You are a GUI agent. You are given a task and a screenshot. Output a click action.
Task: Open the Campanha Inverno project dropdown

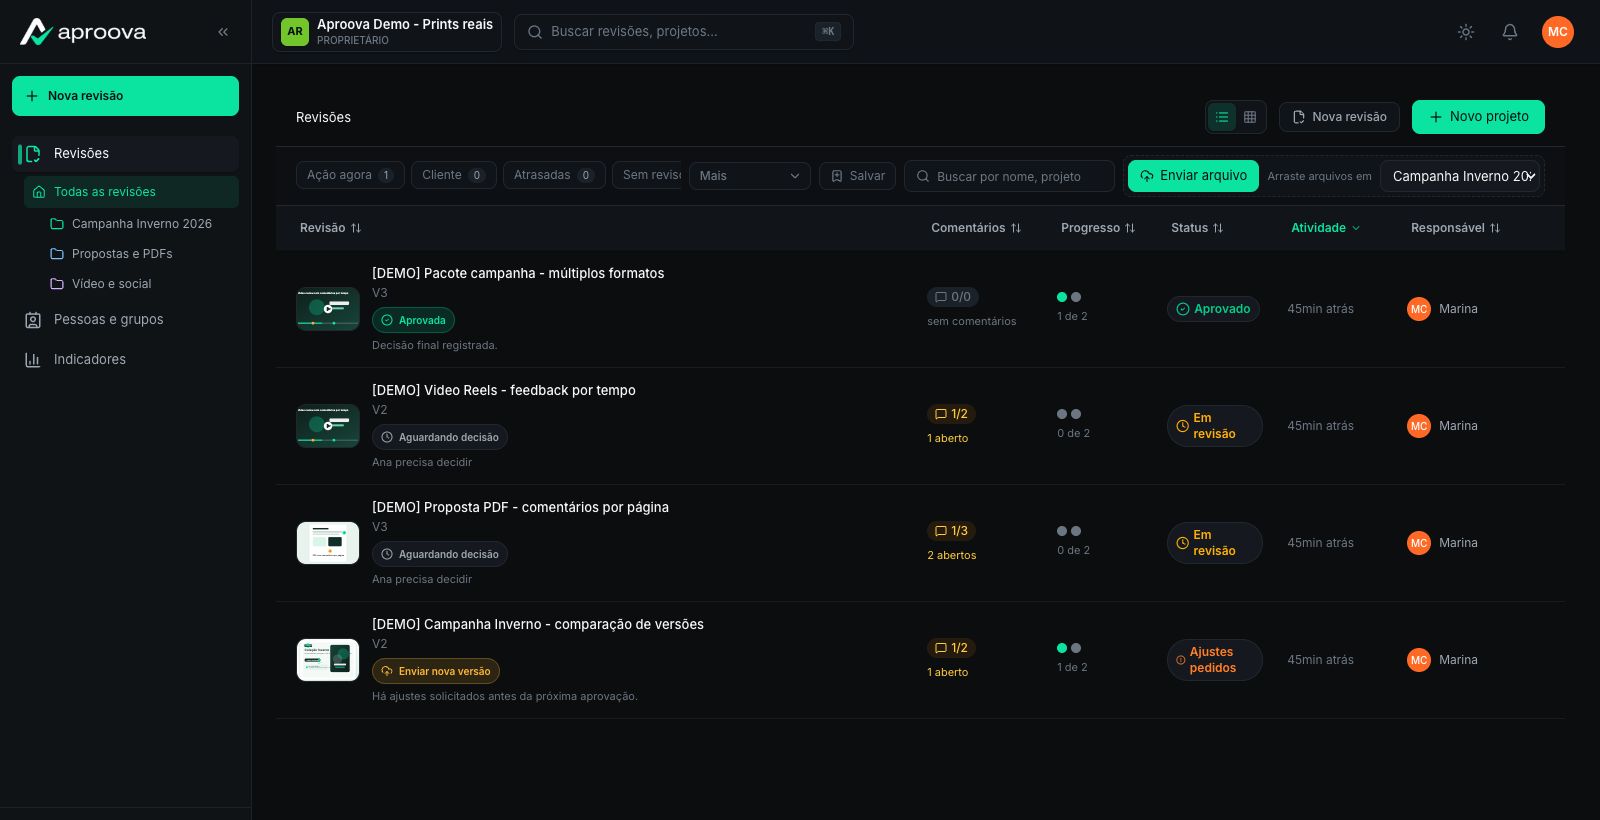click(x=1460, y=176)
